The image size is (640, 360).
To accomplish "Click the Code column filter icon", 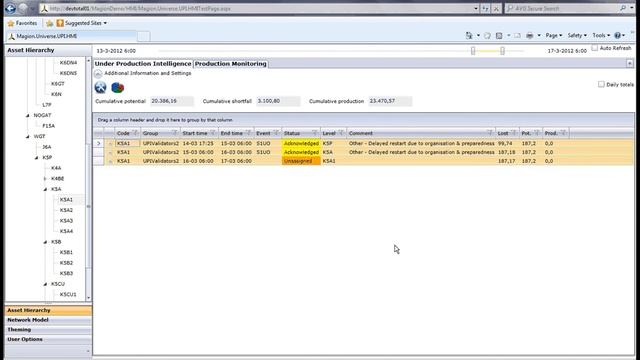I will click(x=135, y=133).
